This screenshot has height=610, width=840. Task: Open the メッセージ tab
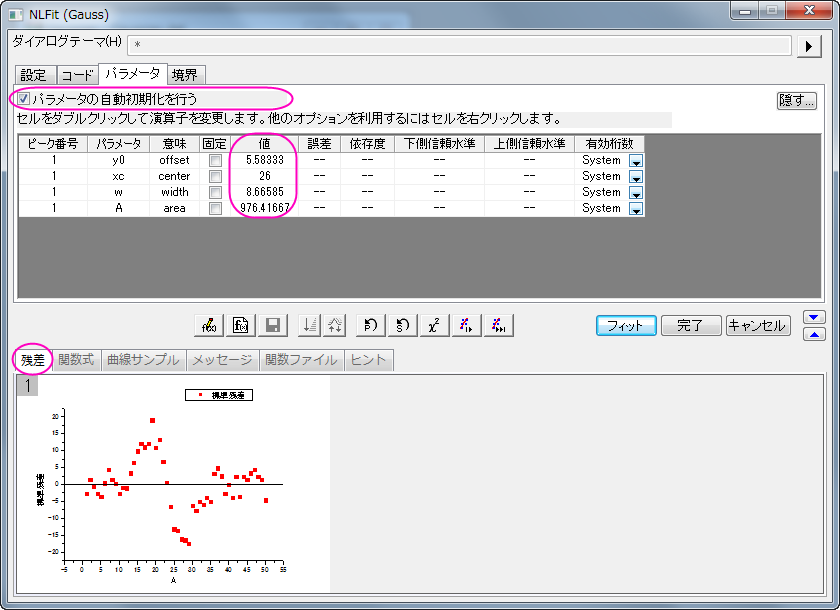coord(222,360)
